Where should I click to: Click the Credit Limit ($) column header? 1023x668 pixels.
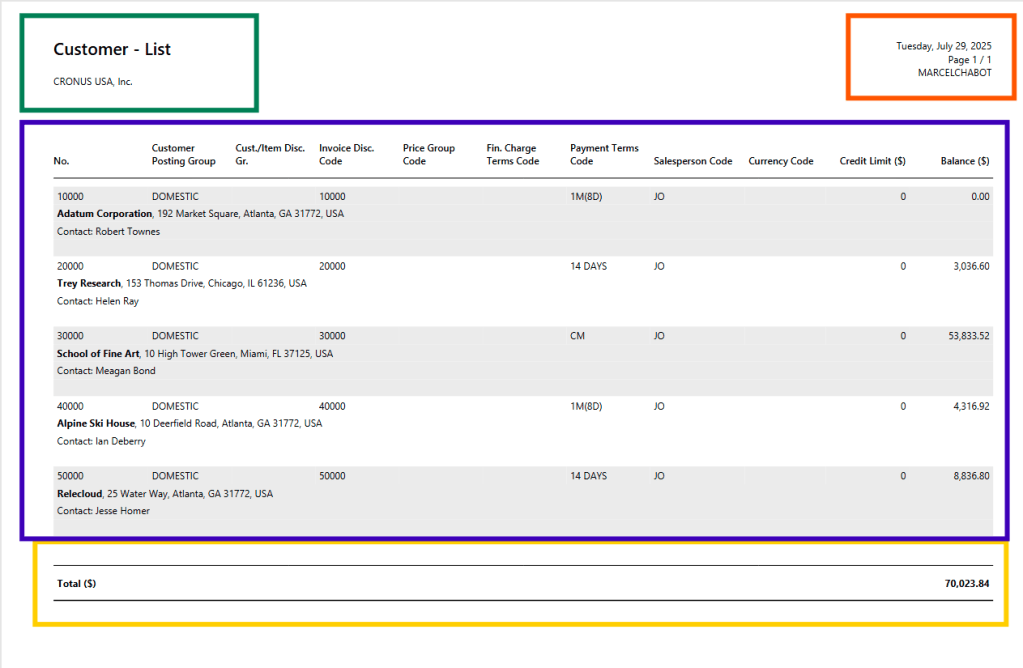click(872, 161)
